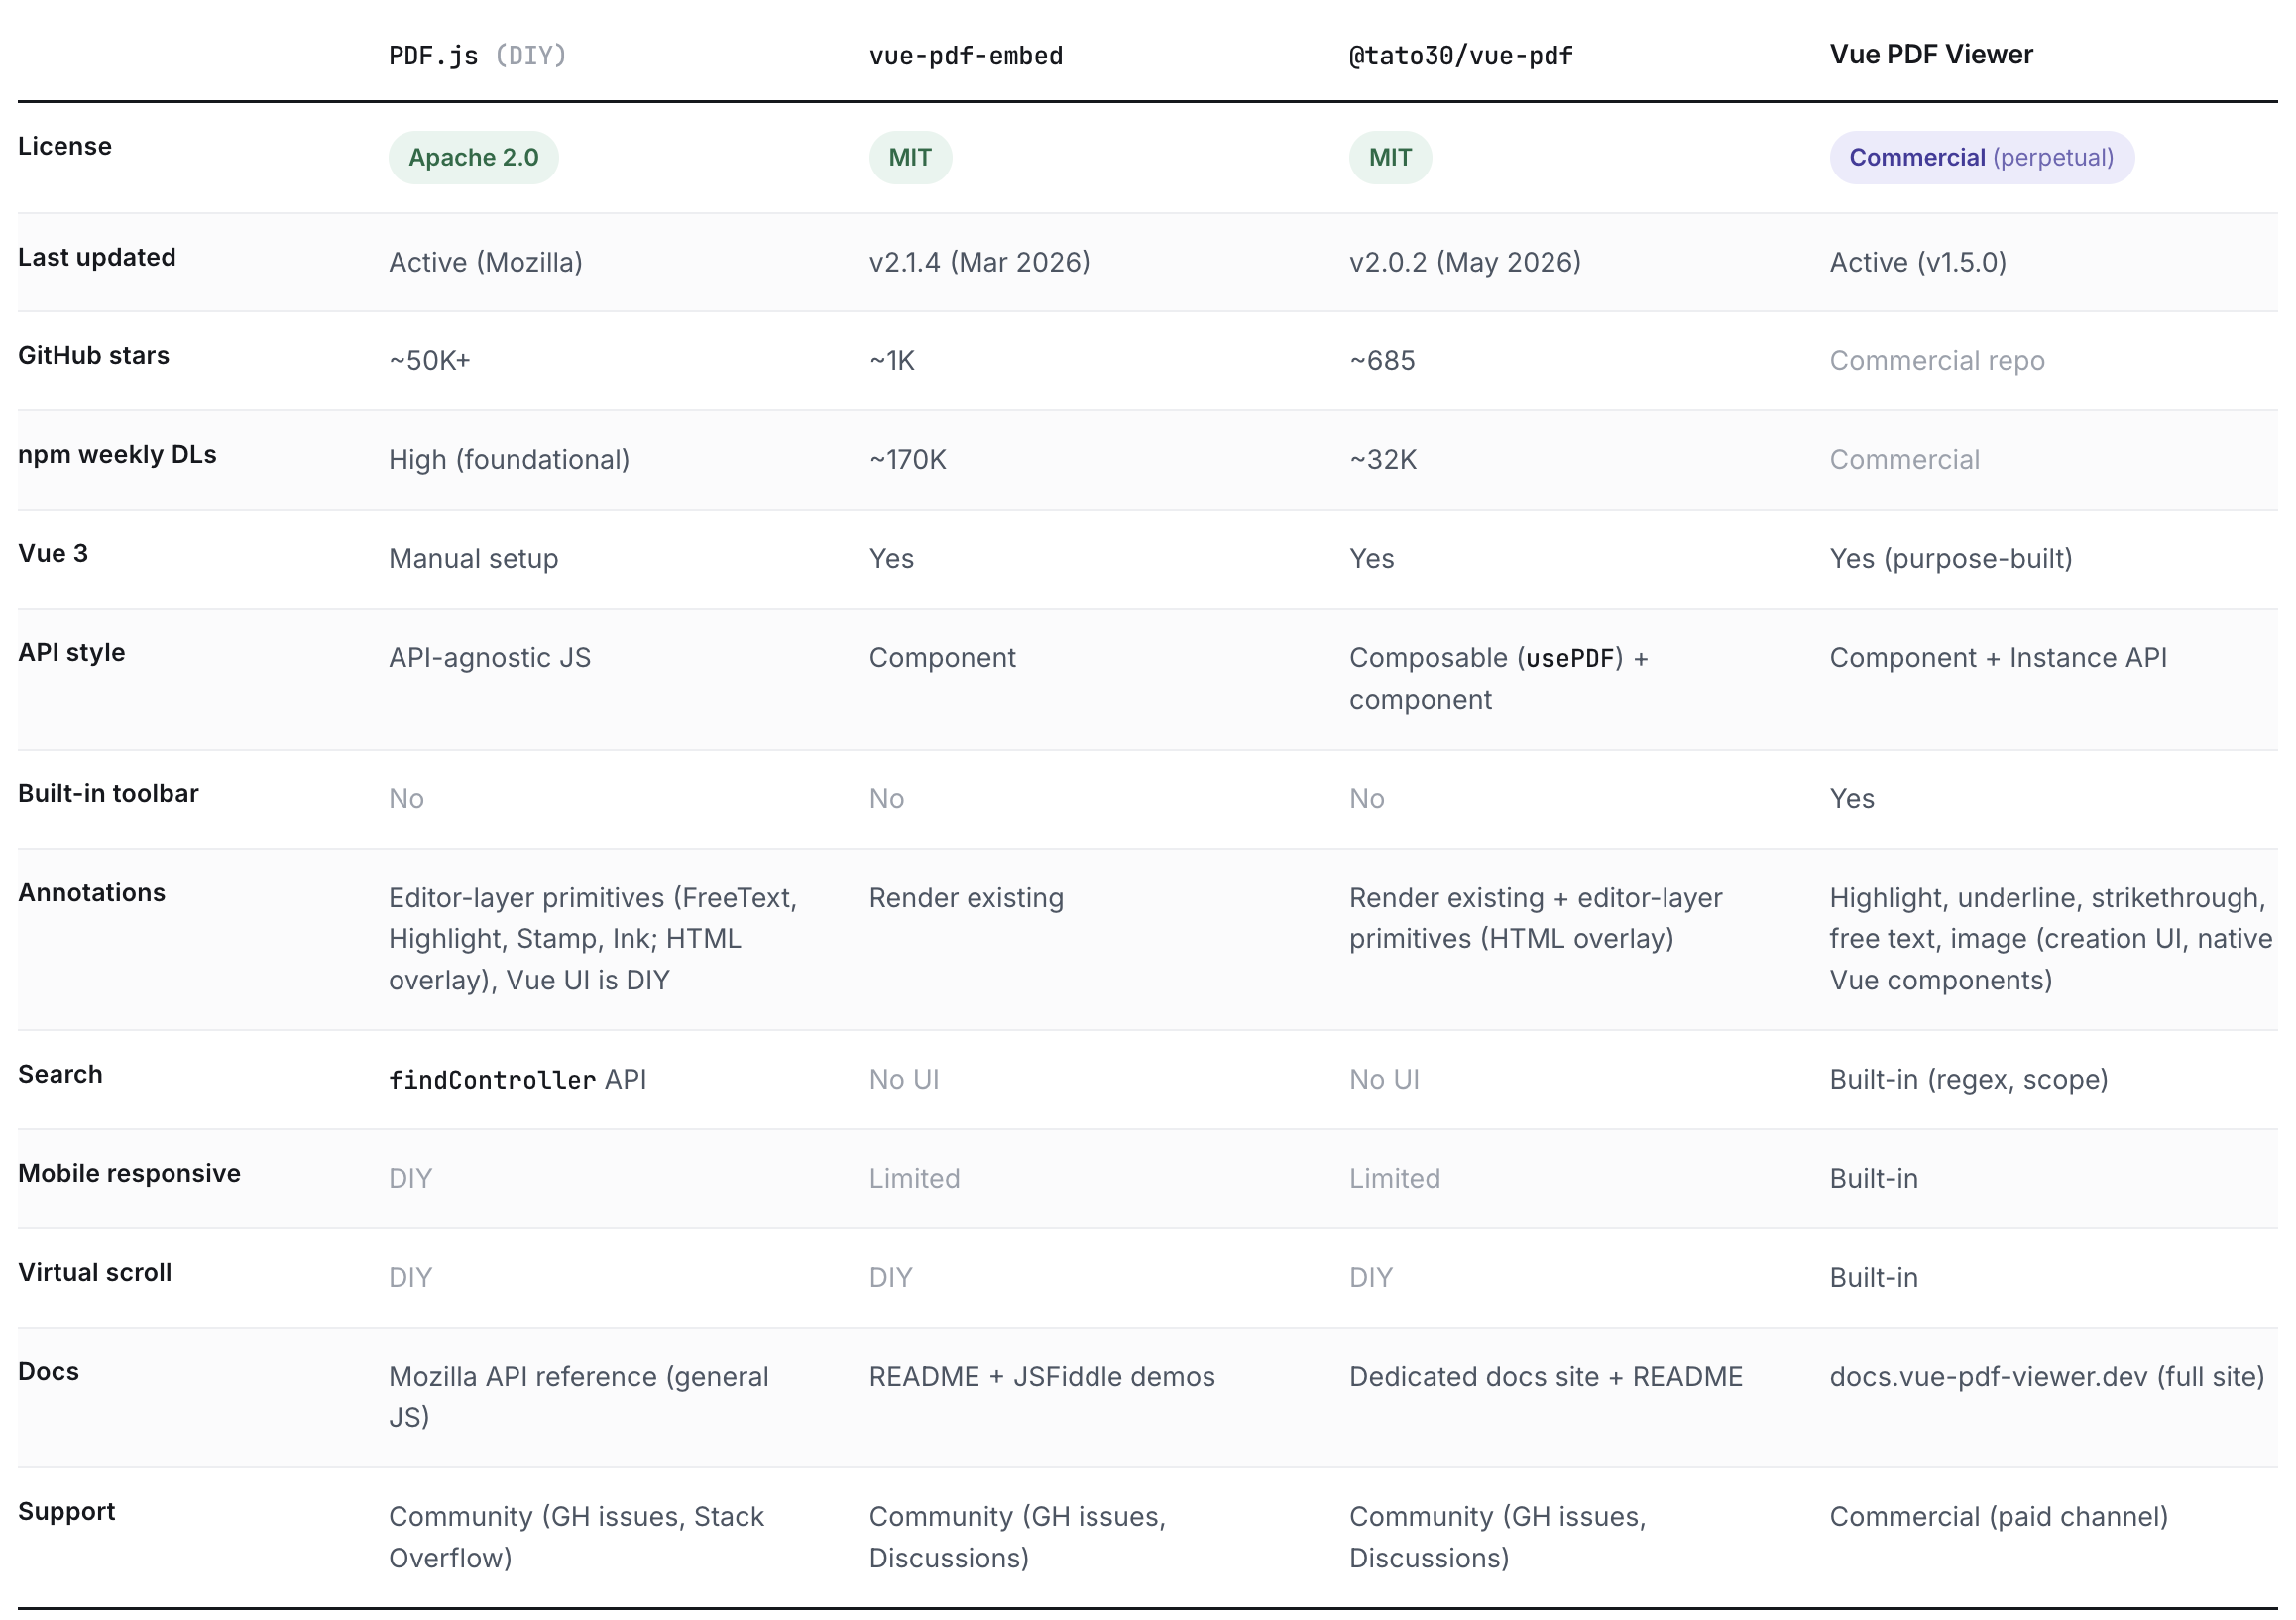Click the Apache 2.0 license badge
The width and height of the screenshot is (2296, 1620).
pos(473,157)
